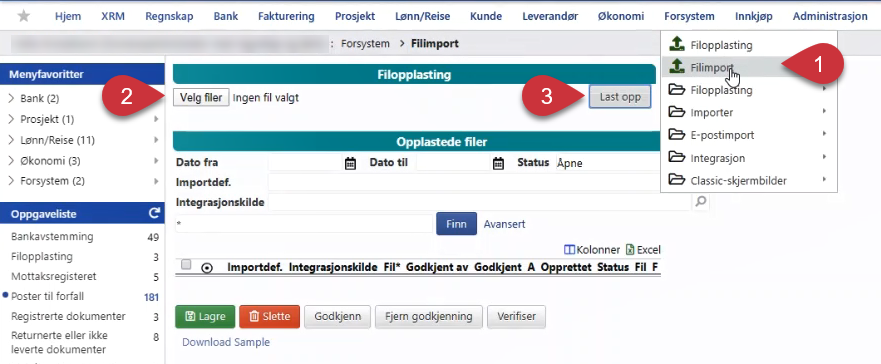881x364 pixels.
Task: Open the Regnskap menu
Action: pyautogui.click(x=169, y=16)
